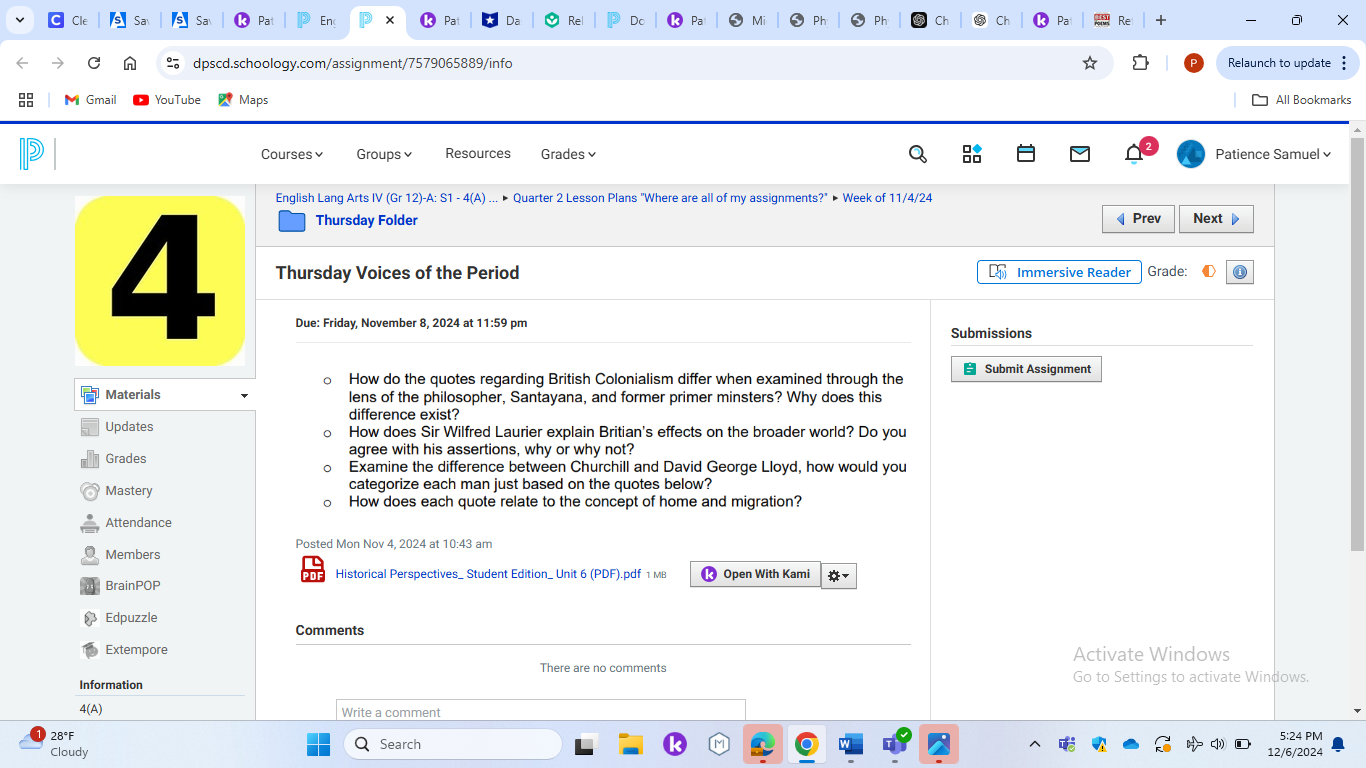Click the orange grade status icon
The height and width of the screenshot is (768, 1366).
click(1209, 271)
